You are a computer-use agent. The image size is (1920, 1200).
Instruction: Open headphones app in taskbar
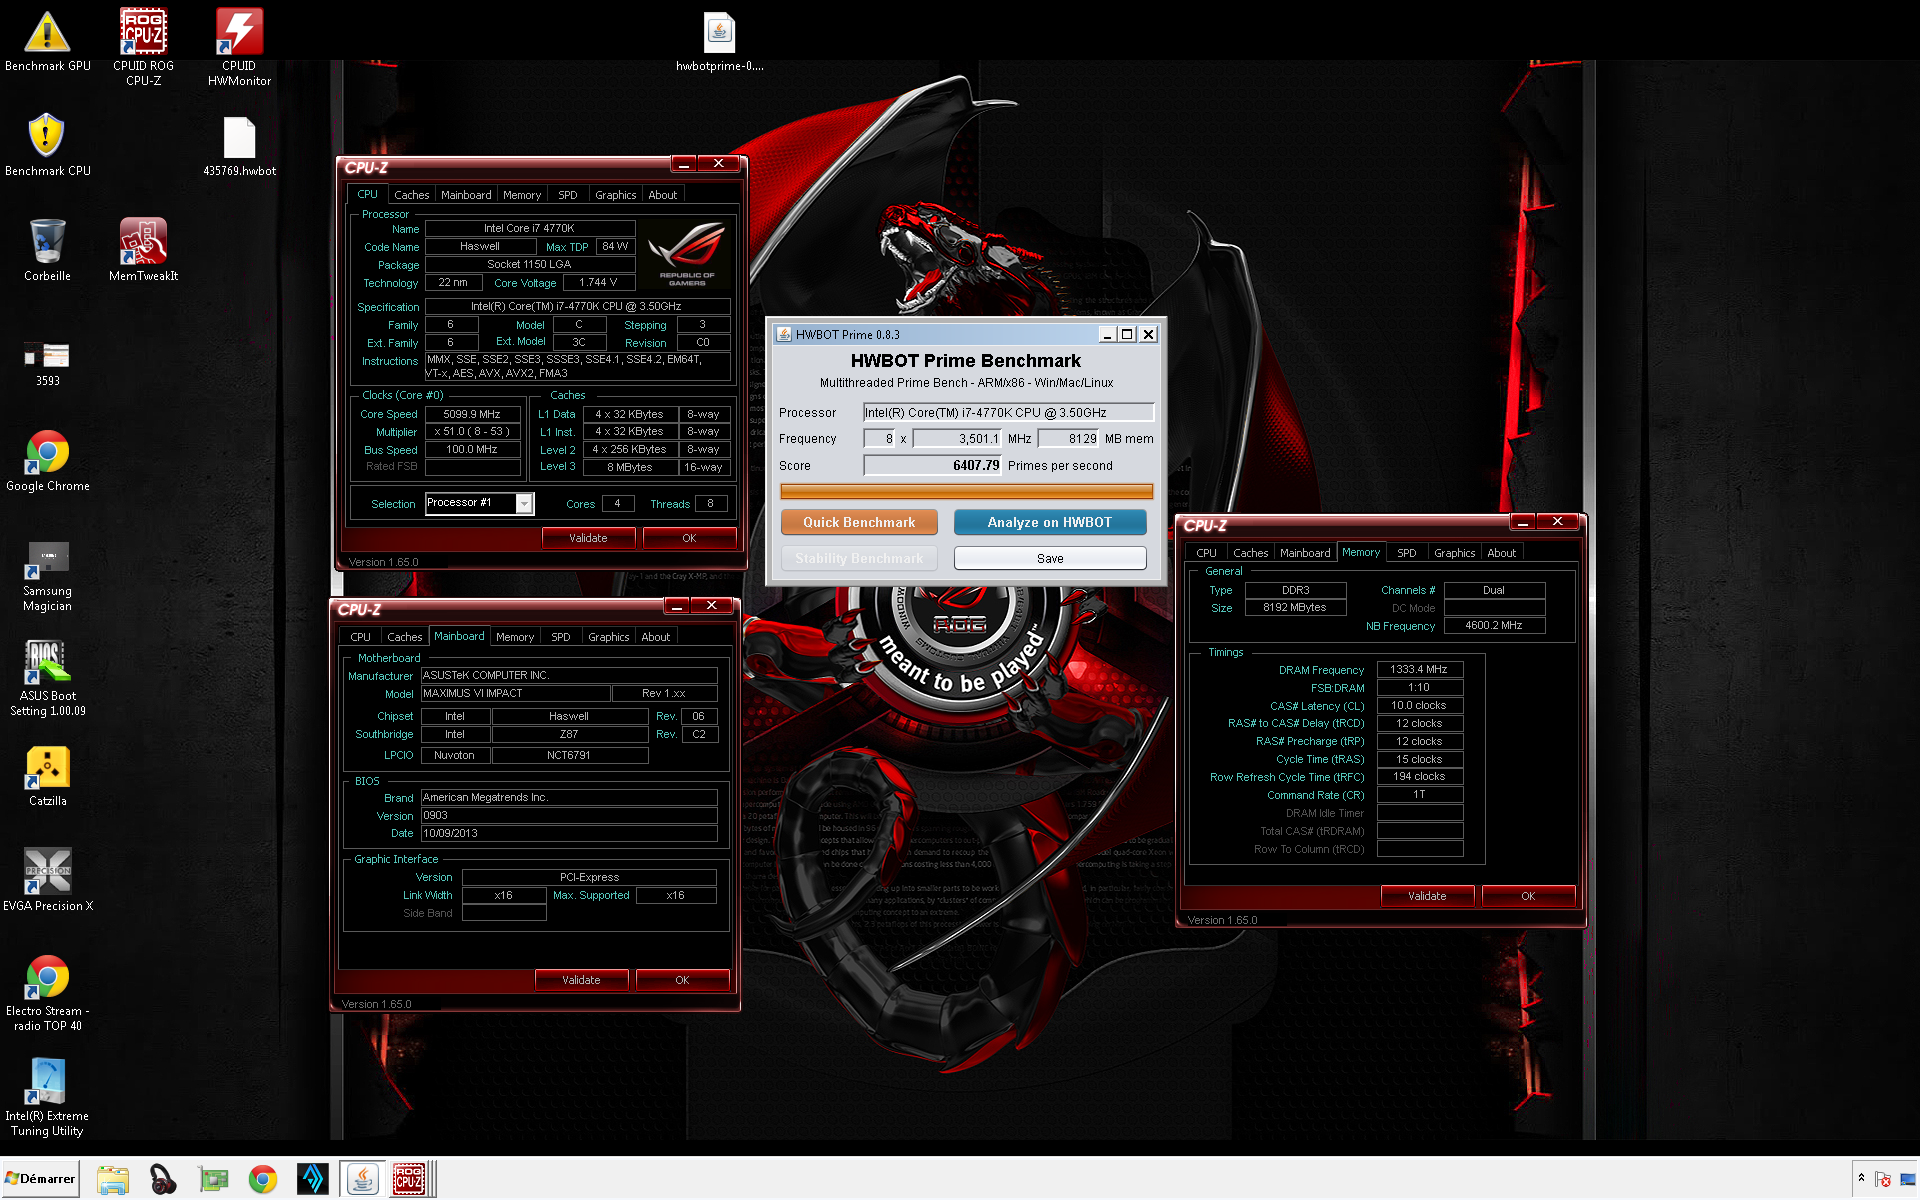pyautogui.click(x=163, y=1179)
